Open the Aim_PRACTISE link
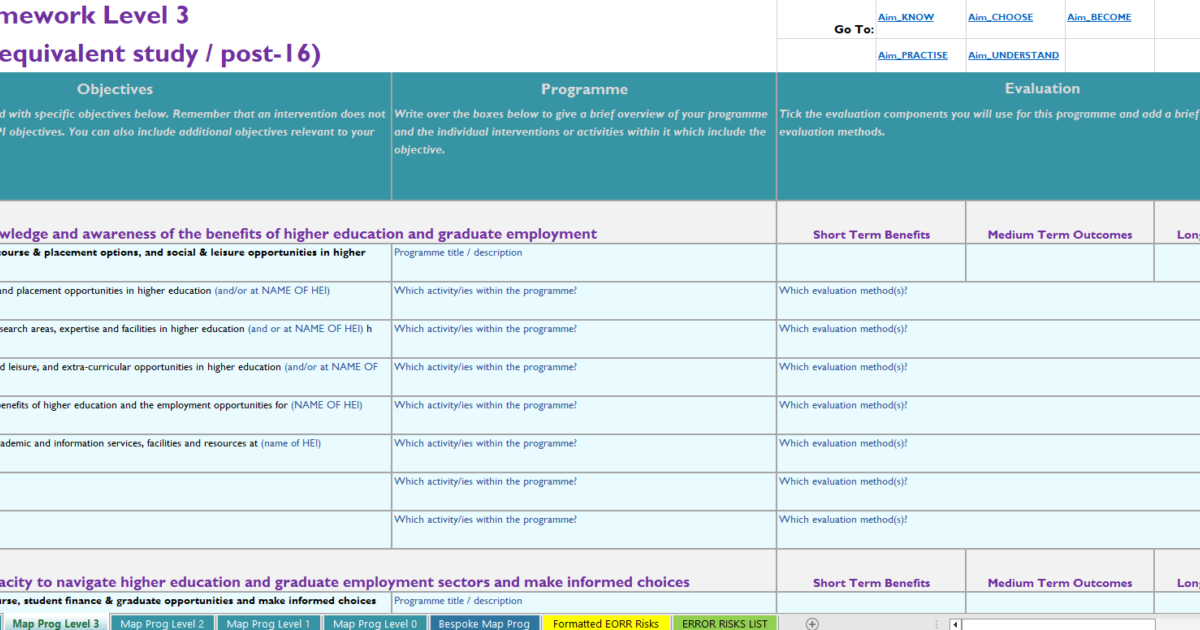The width and height of the screenshot is (1200, 630). tap(912, 55)
